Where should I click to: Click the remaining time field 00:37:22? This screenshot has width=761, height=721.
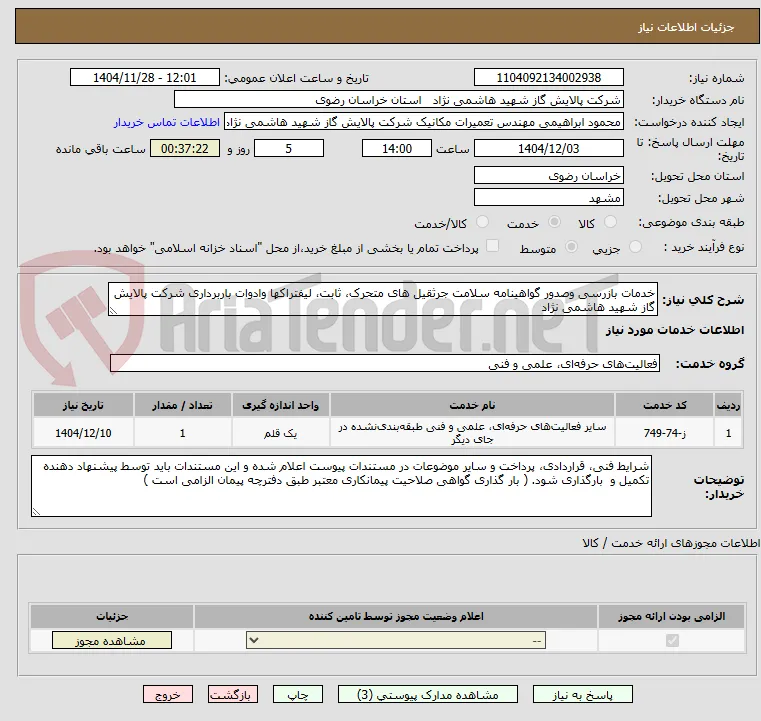click(184, 148)
